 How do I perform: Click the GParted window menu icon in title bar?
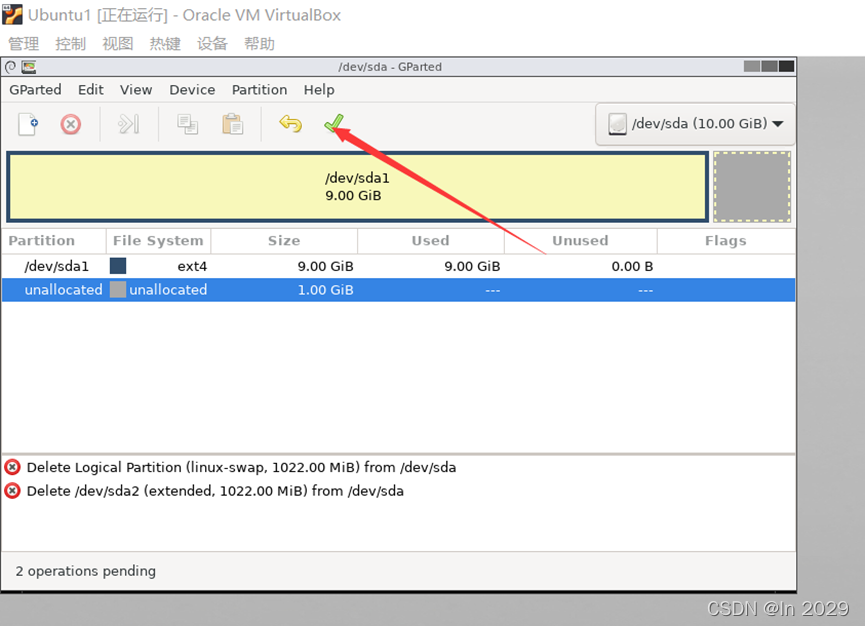pyautogui.click(x=10, y=67)
